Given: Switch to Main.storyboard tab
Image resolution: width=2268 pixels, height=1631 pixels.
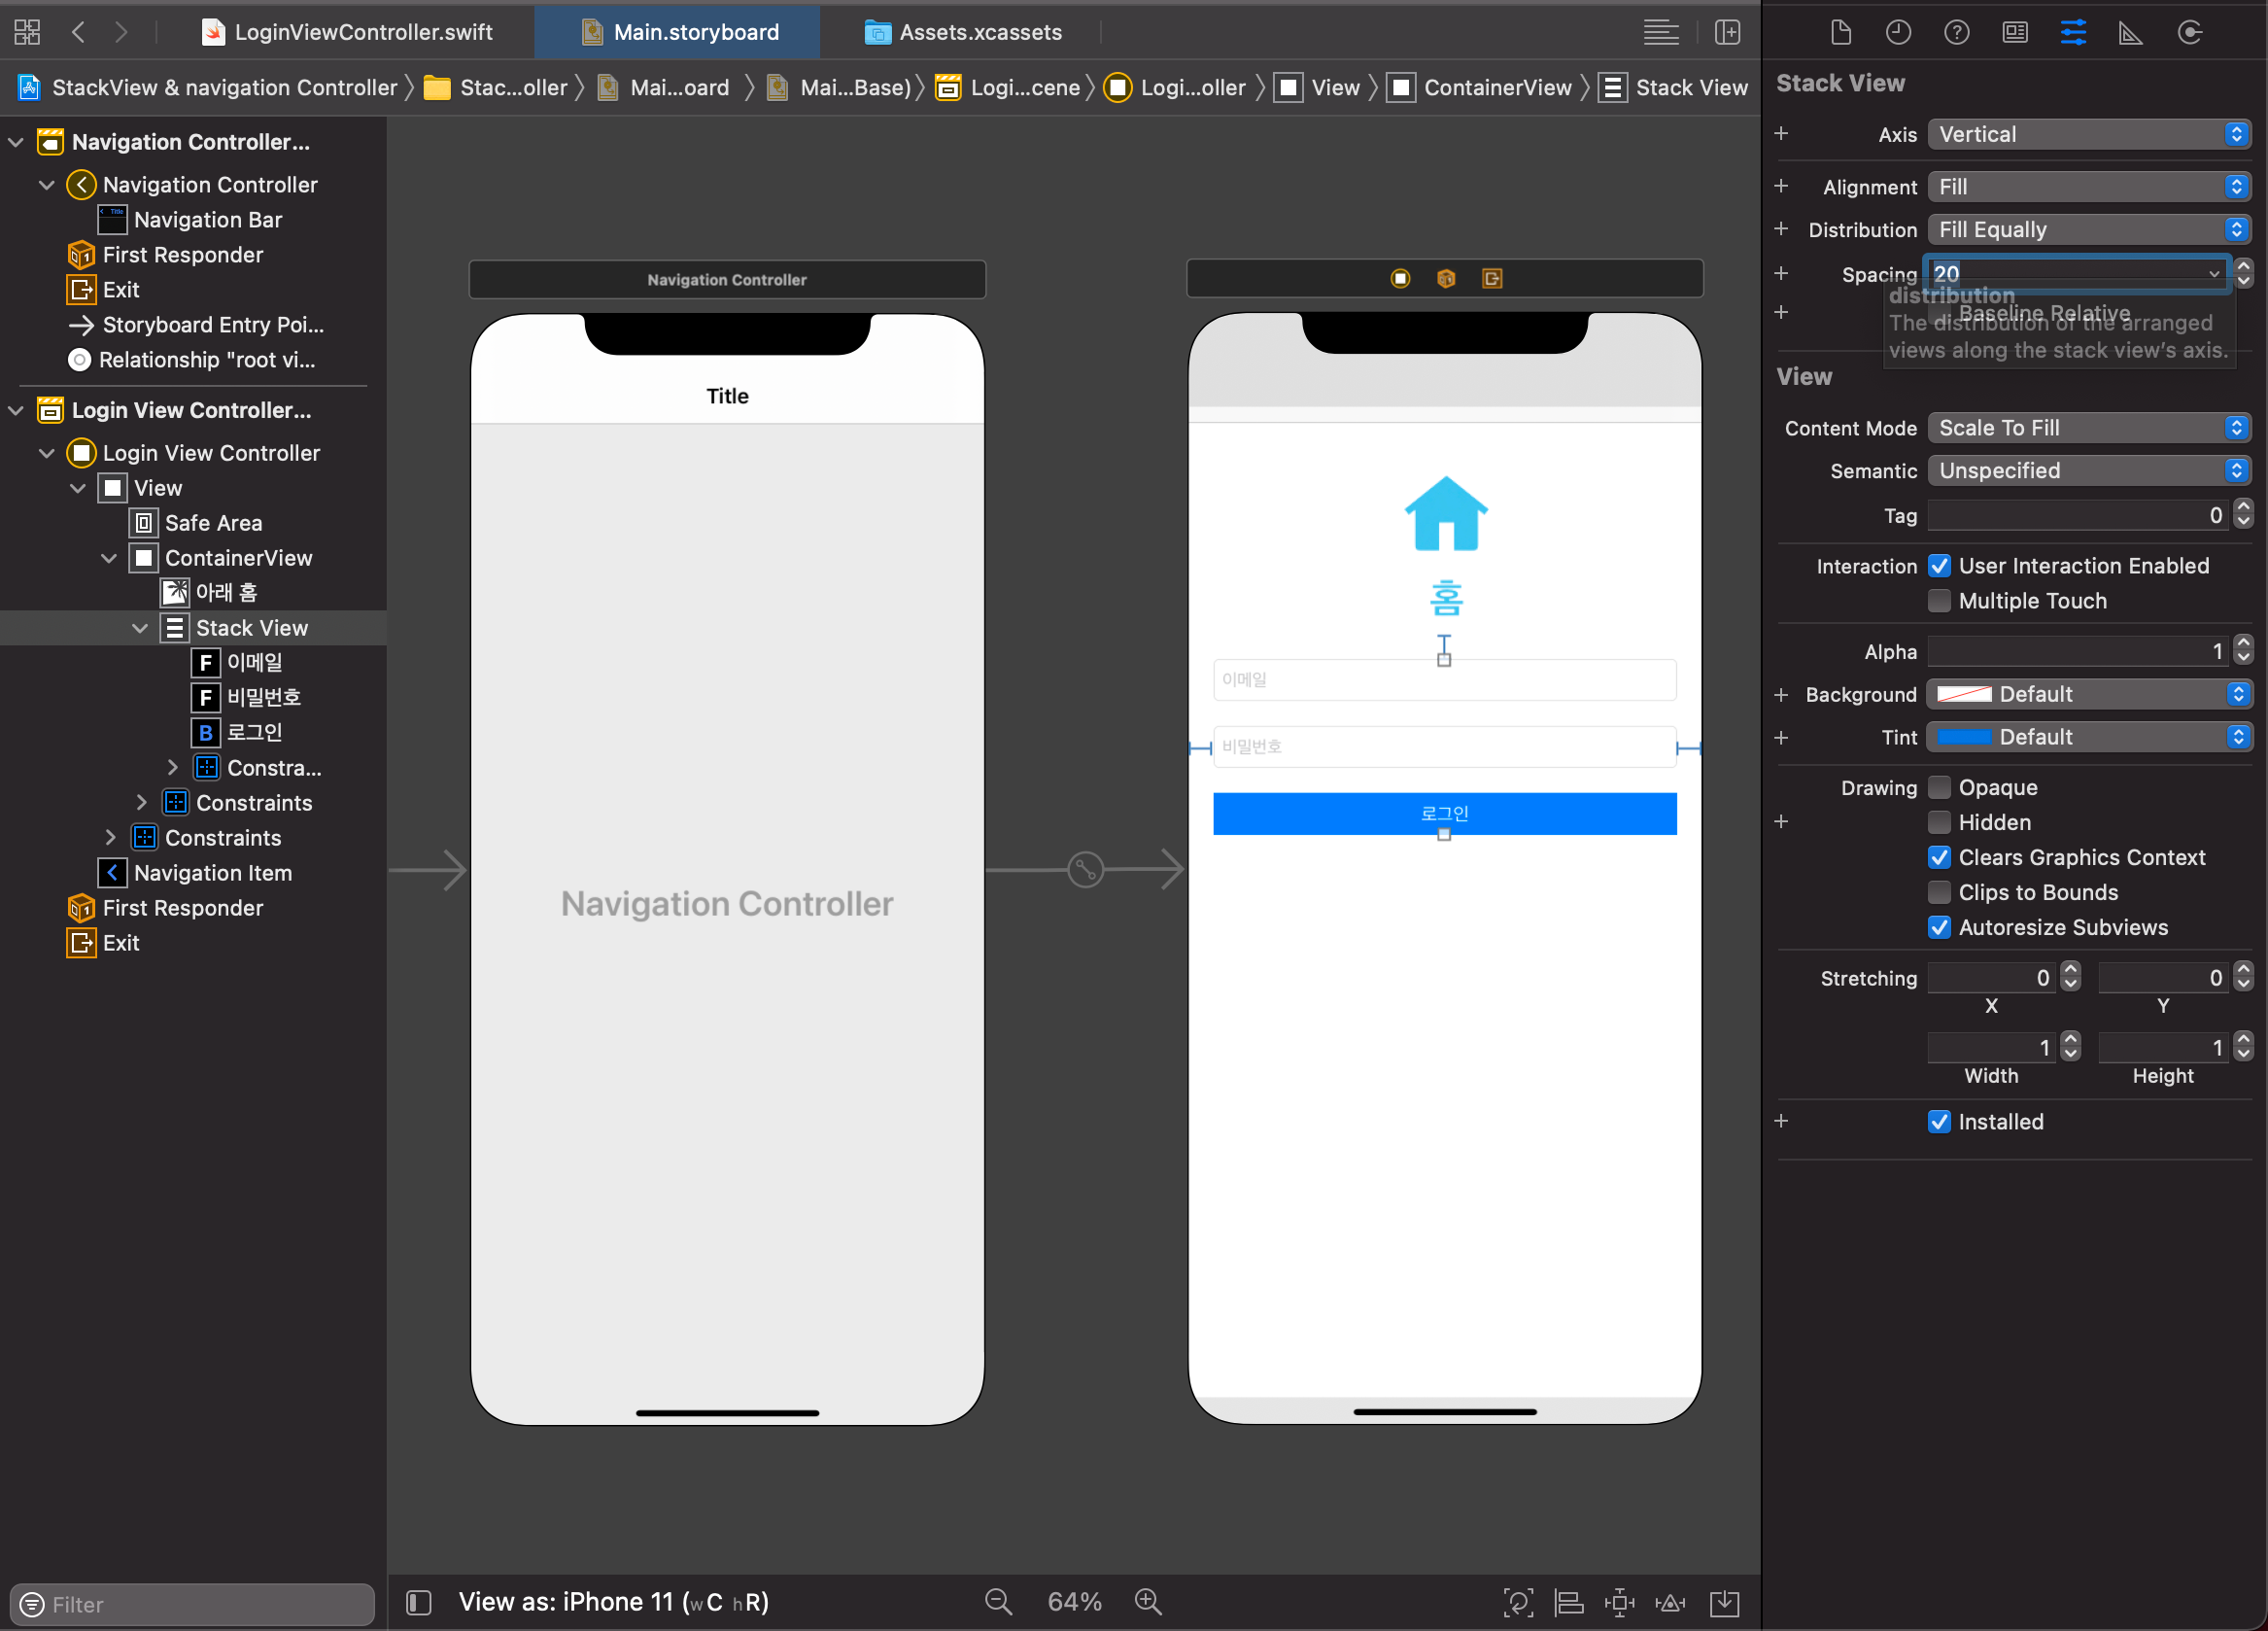Looking at the screenshot, I should 677,32.
